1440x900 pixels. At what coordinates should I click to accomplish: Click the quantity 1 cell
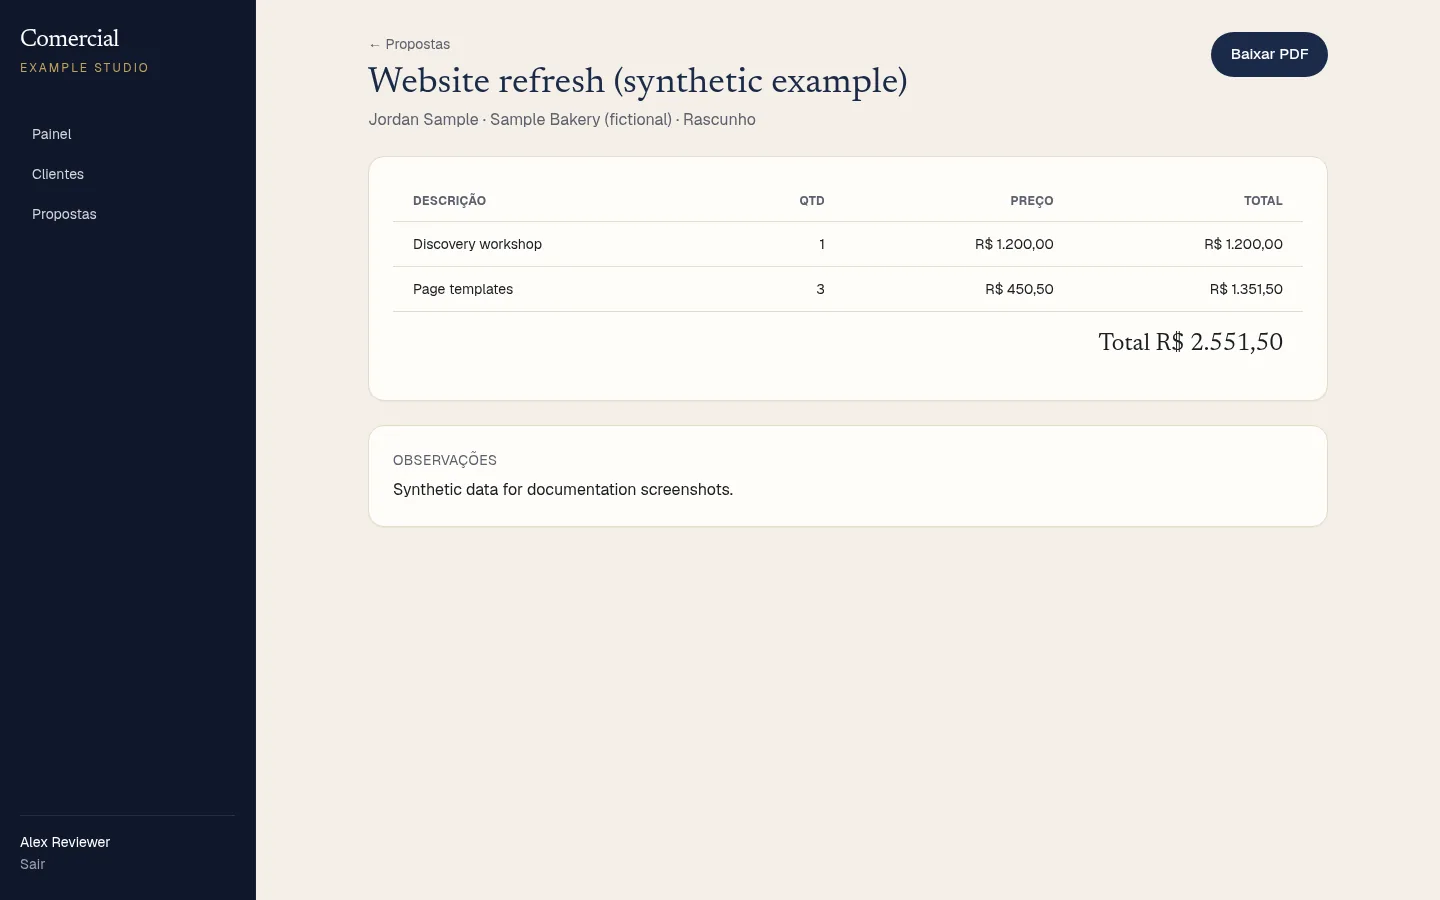pos(822,244)
